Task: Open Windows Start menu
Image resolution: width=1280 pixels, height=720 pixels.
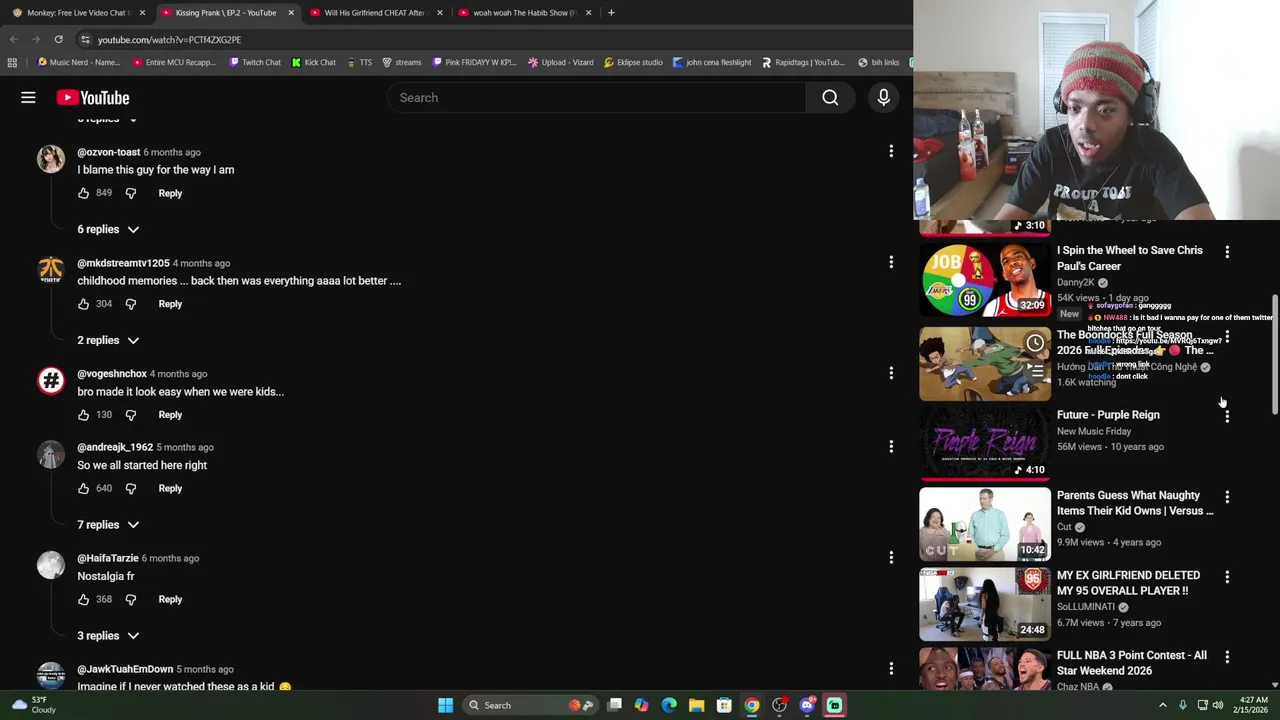Action: tap(445, 705)
